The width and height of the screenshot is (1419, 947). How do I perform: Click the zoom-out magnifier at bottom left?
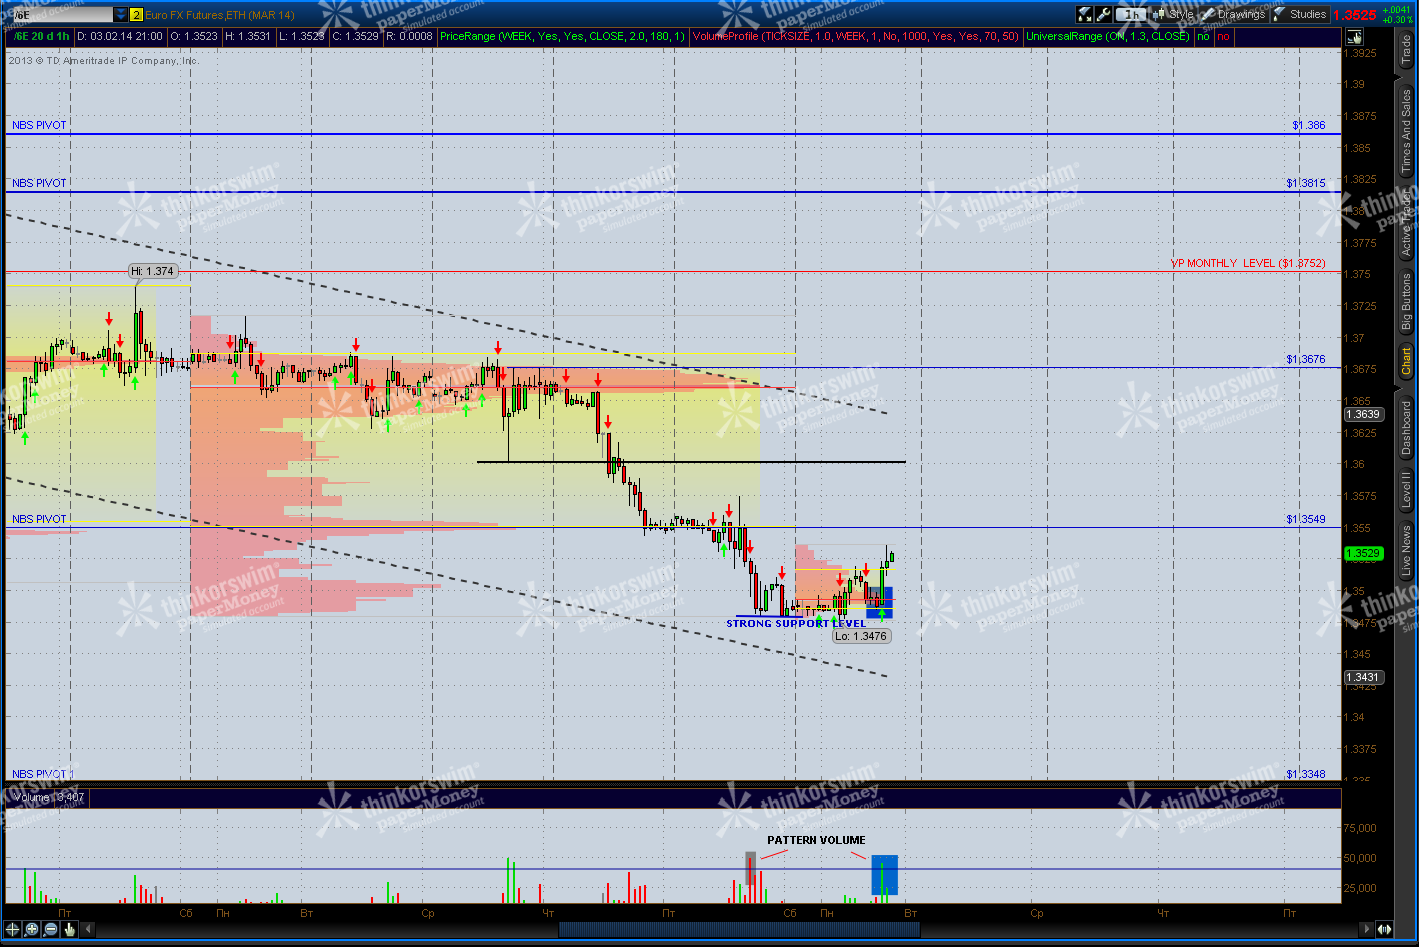click(x=49, y=931)
